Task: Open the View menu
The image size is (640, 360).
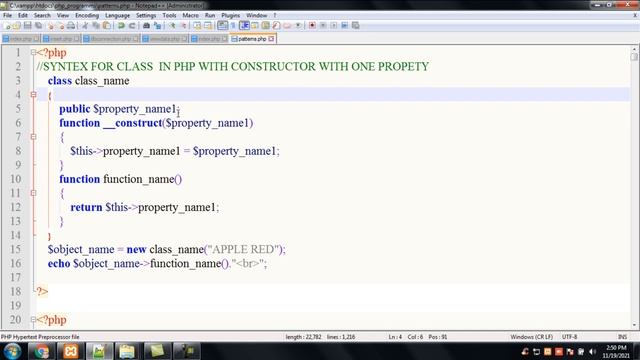Action: 62,16
